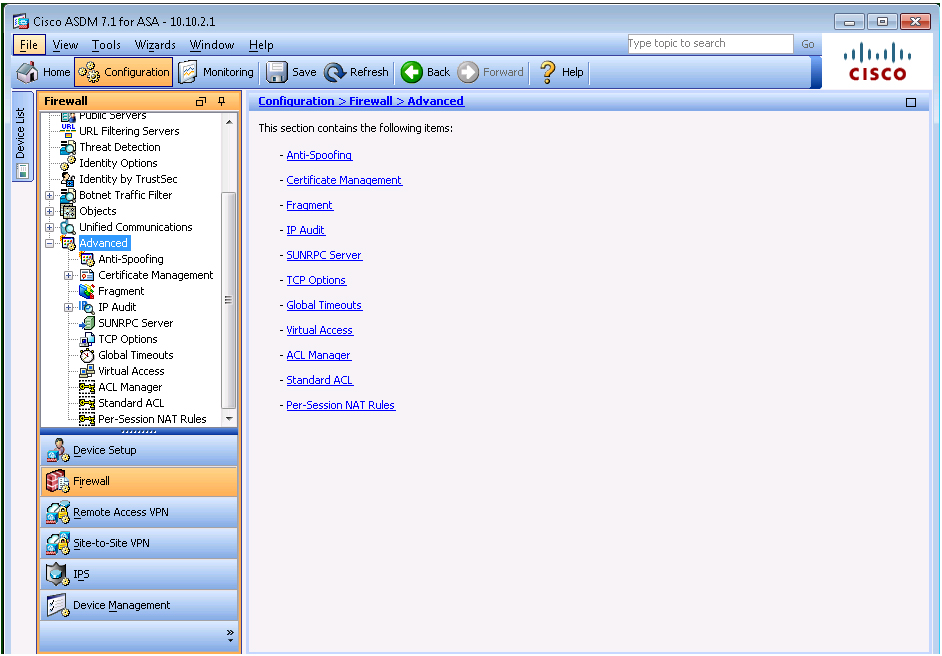Click the Home toolbar icon

pos(29,72)
